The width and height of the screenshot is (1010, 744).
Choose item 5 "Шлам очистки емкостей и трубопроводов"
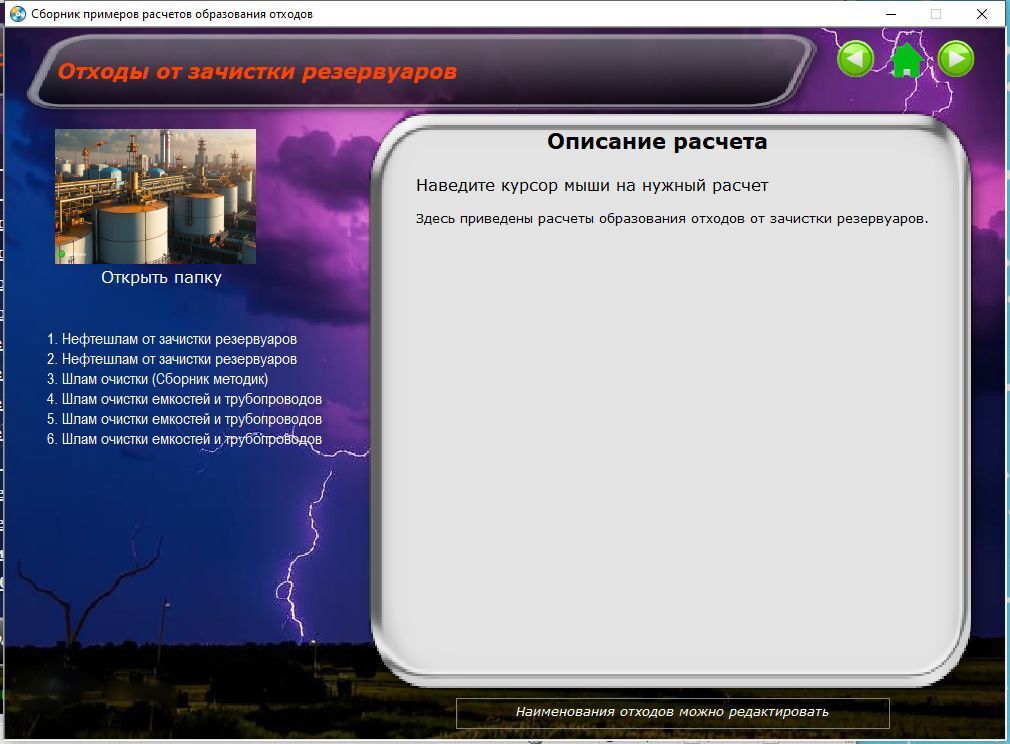click(x=184, y=419)
